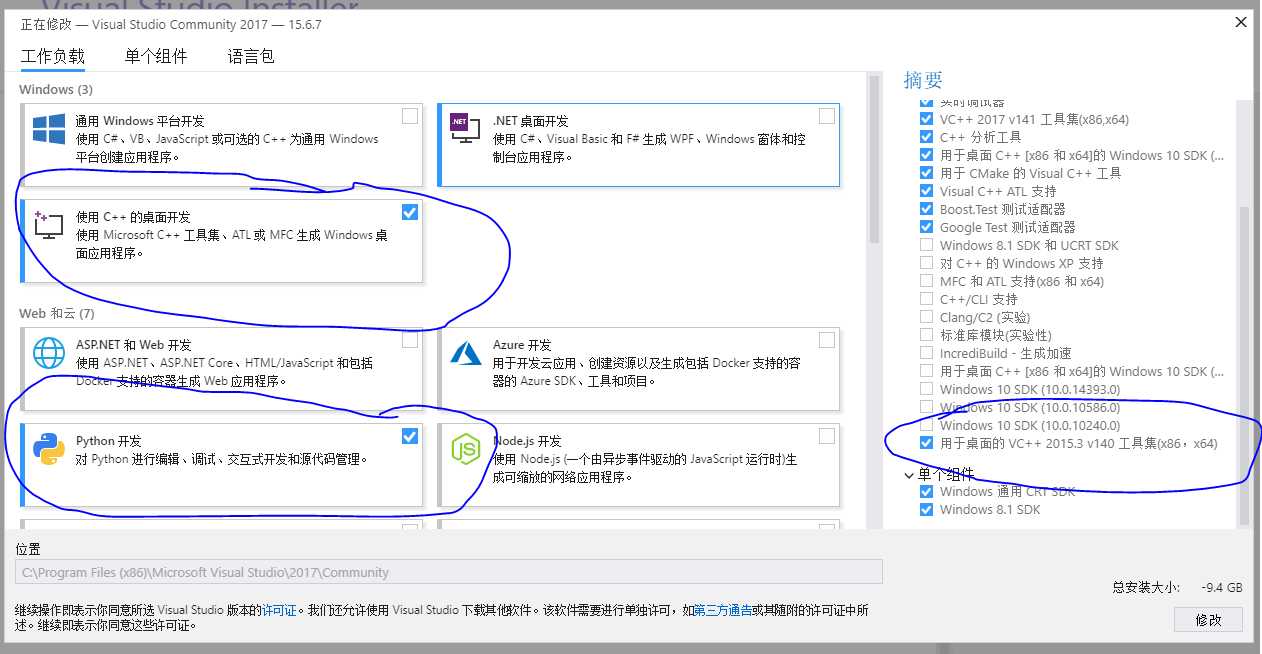Image resolution: width=1262 pixels, height=654 pixels.
Task: Click the install location path field
Action: [449, 572]
